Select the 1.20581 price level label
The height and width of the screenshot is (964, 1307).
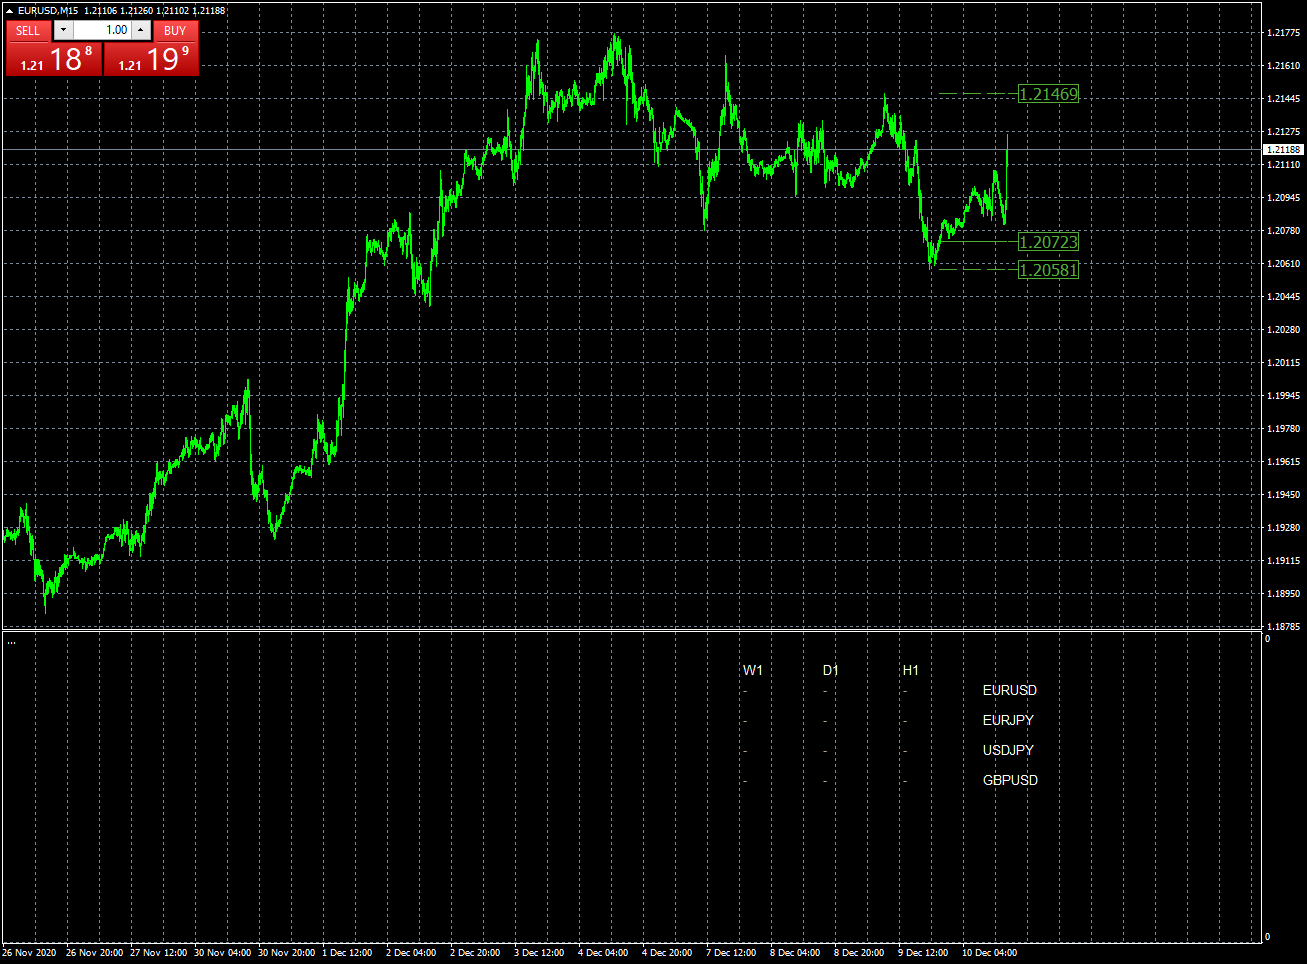1048,270
